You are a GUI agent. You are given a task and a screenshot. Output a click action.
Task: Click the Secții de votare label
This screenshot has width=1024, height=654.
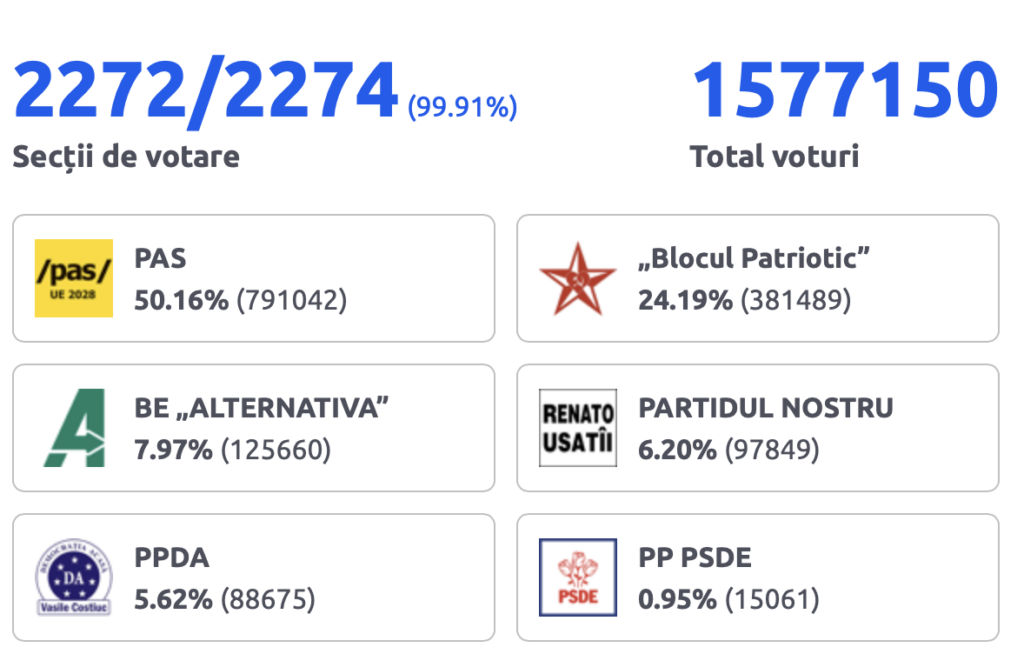(126, 157)
